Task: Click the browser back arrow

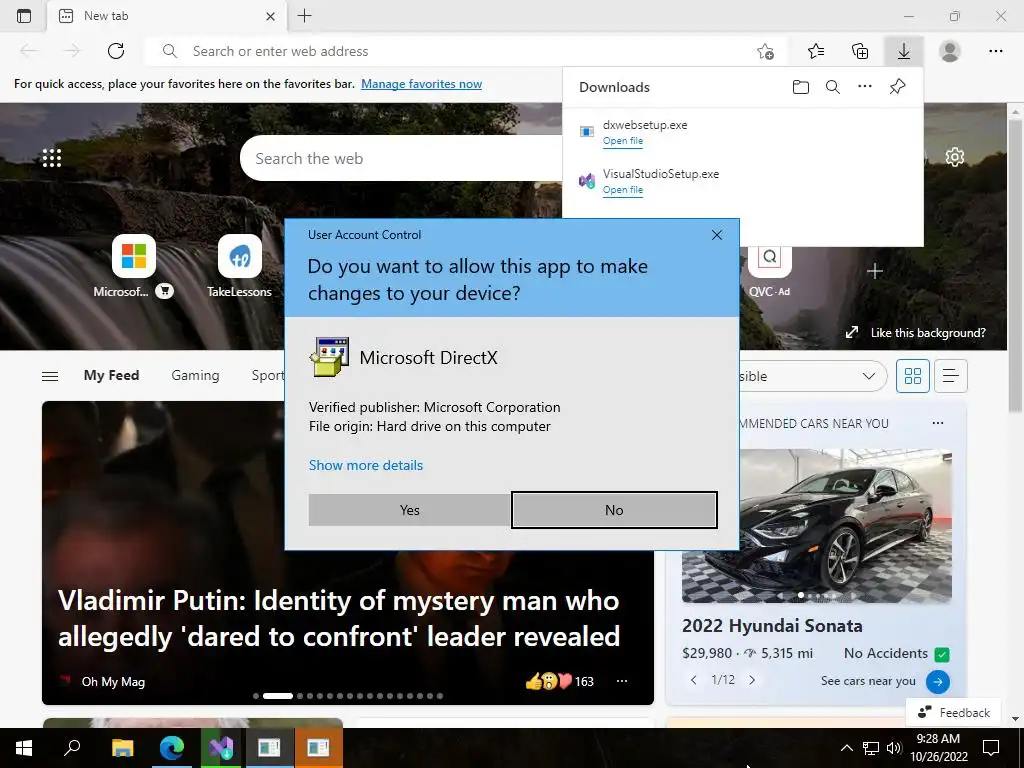Action: [29, 51]
